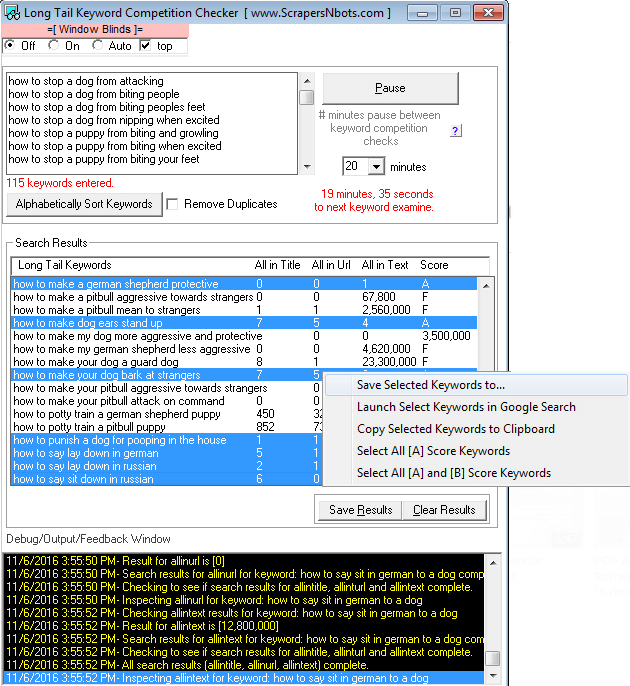The image size is (630, 686).
Task: Click the debug window scroll-down arrow
Action: click(x=493, y=676)
